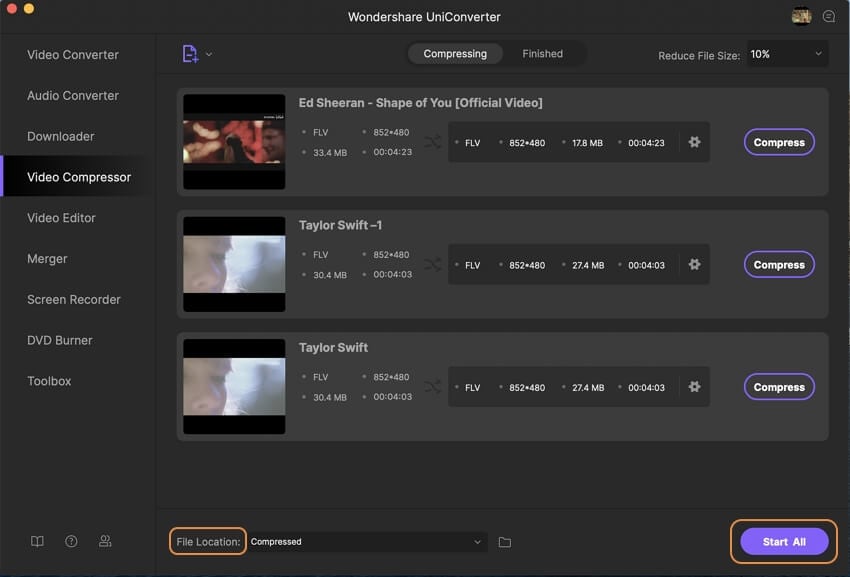Viewport: 850px width, 577px height.
Task: Expand the Add Files dropdown arrow
Action: 209,54
